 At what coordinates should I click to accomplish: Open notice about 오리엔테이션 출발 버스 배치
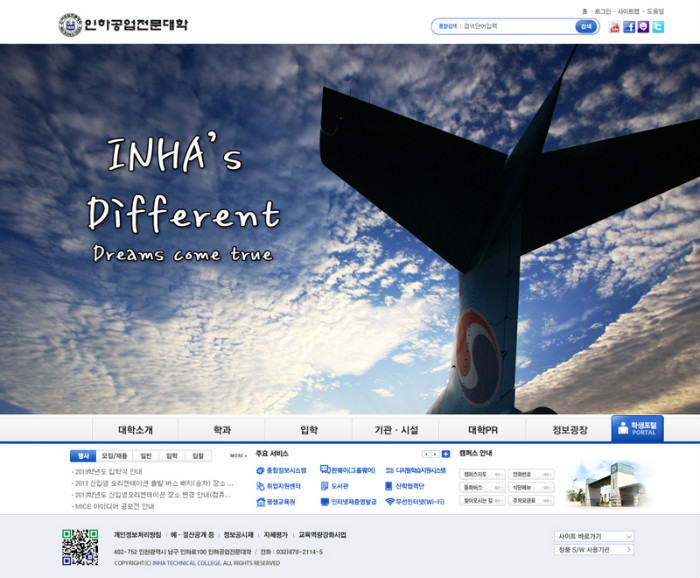(154, 483)
